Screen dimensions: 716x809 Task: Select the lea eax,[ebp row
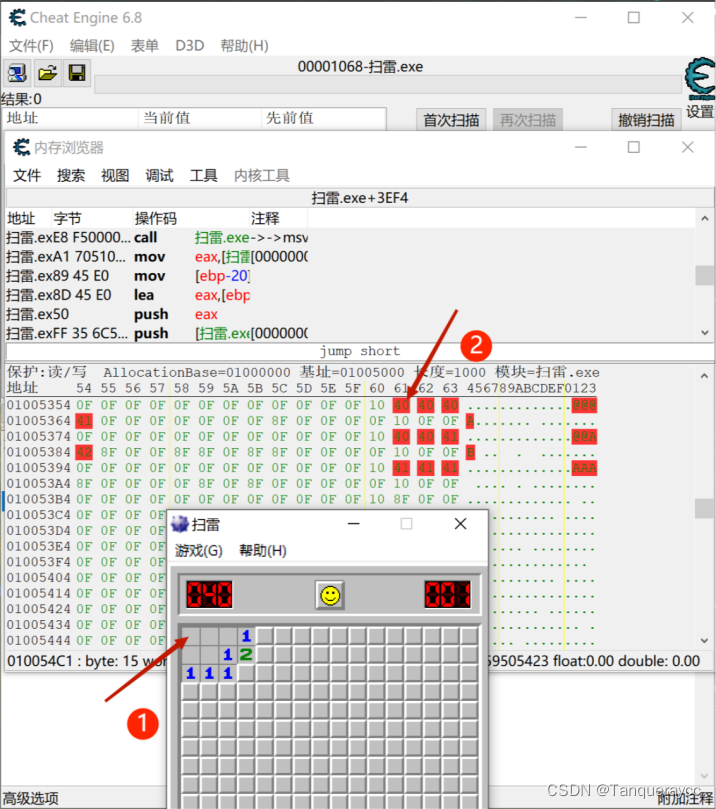tap(157, 295)
